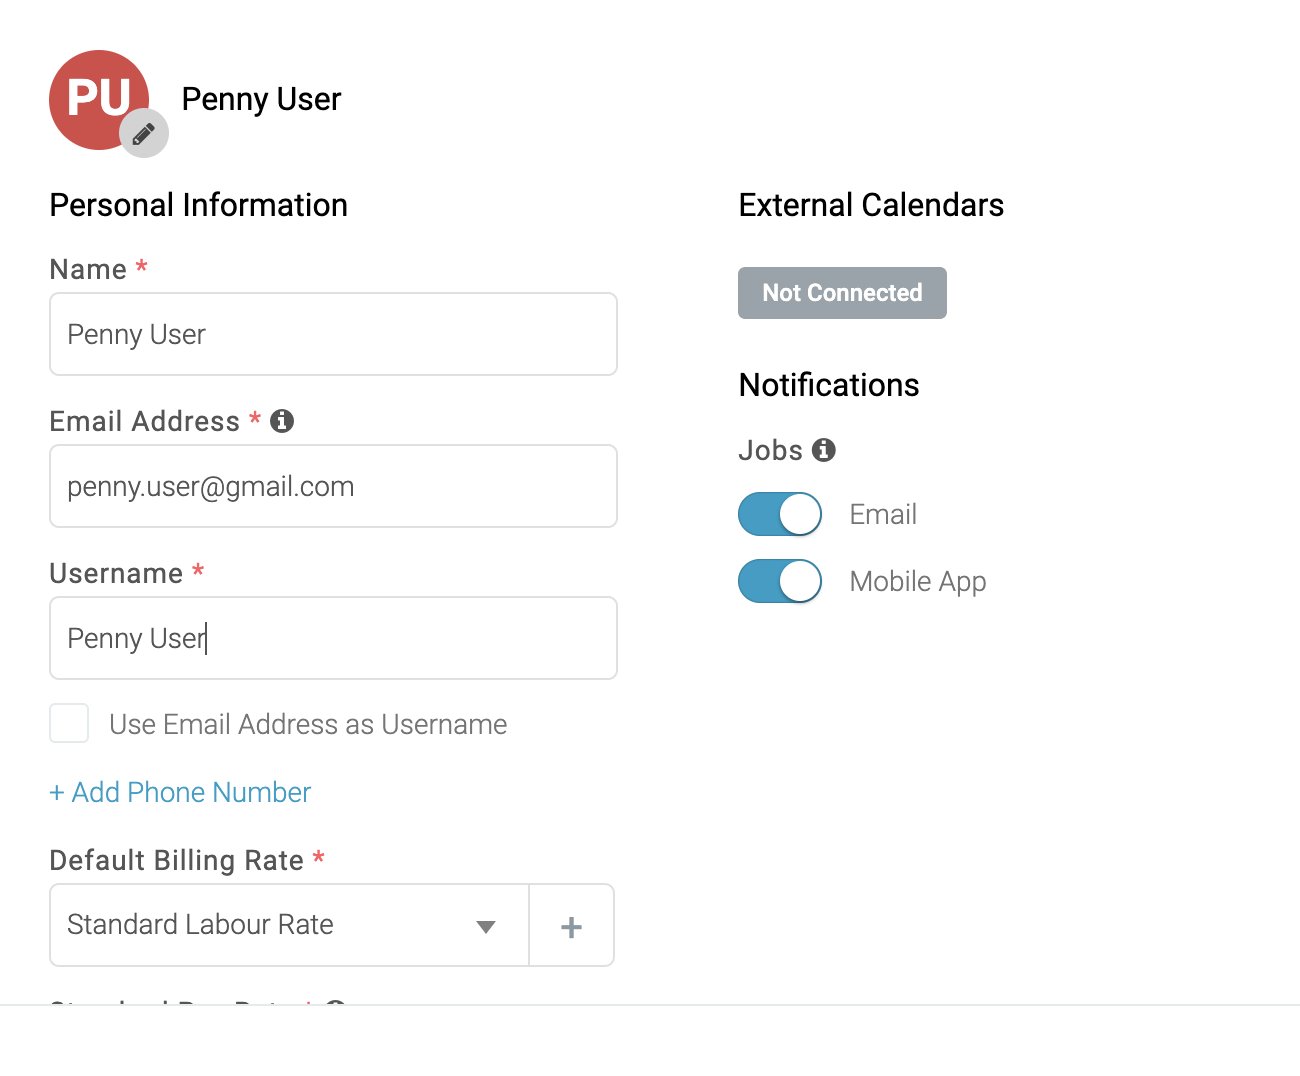Image resolution: width=1300 pixels, height=1076 pixels.
Task: Toggle Mobile App notifications for Jobs
Action: coord(780,581)
